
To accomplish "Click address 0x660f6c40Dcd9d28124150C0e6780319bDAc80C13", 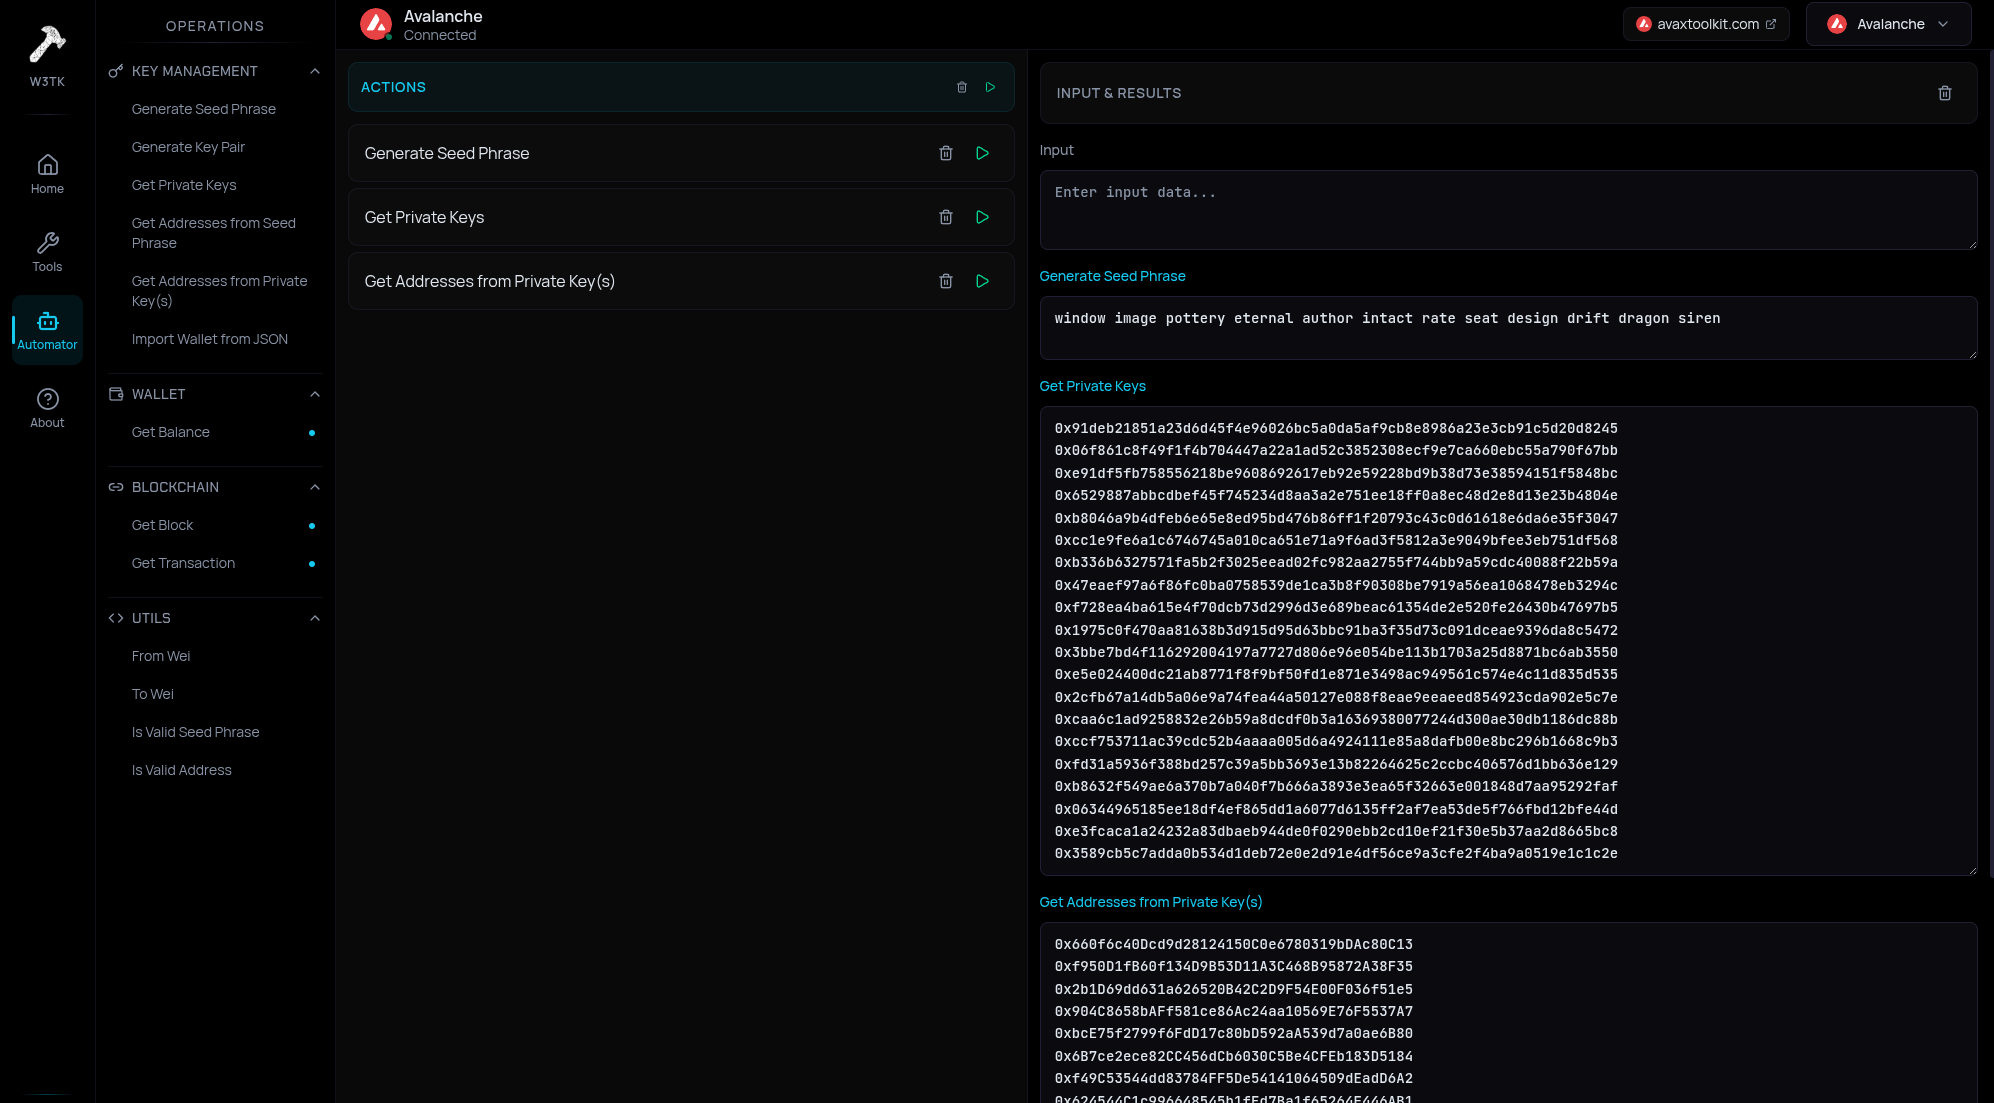I will tap(1233, 944).
